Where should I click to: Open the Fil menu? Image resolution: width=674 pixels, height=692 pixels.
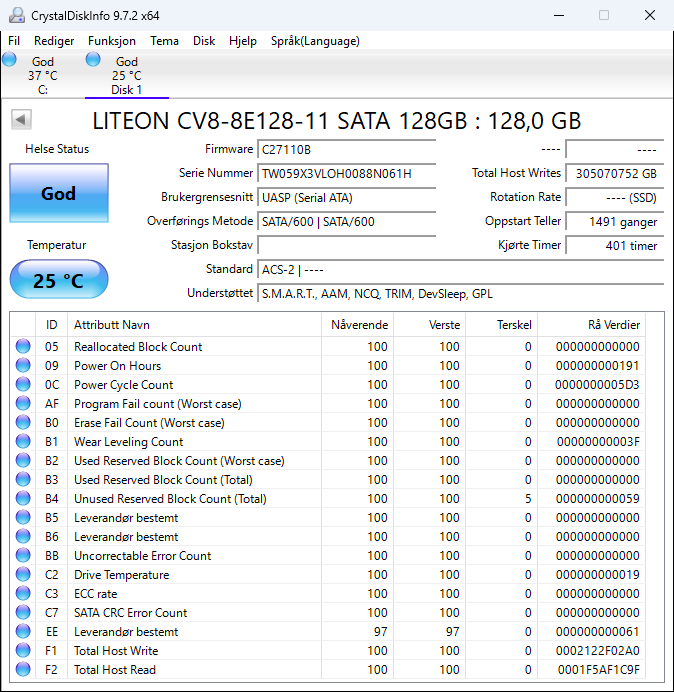(x=14, y=41)
